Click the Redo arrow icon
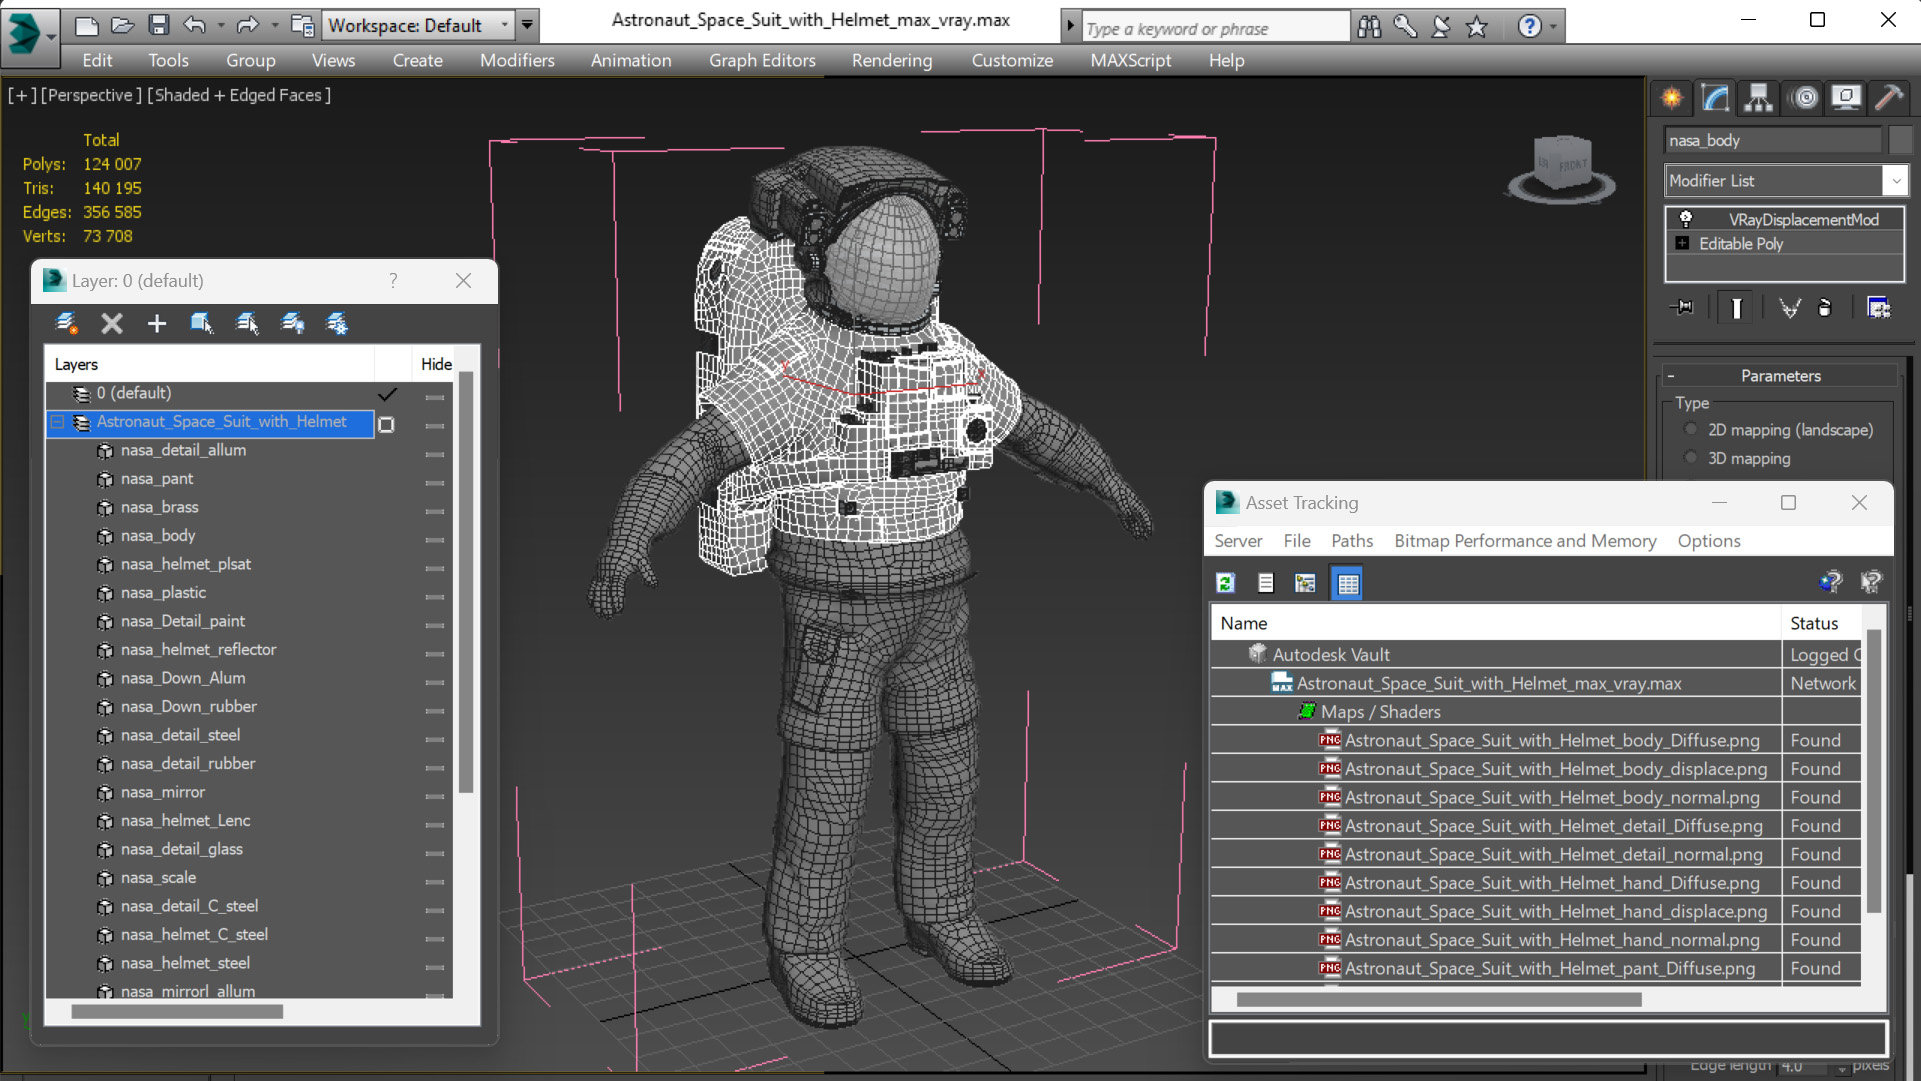The width and height of the screenshot is (1921, 1081). pyautogui.click(x=247, y=25)
